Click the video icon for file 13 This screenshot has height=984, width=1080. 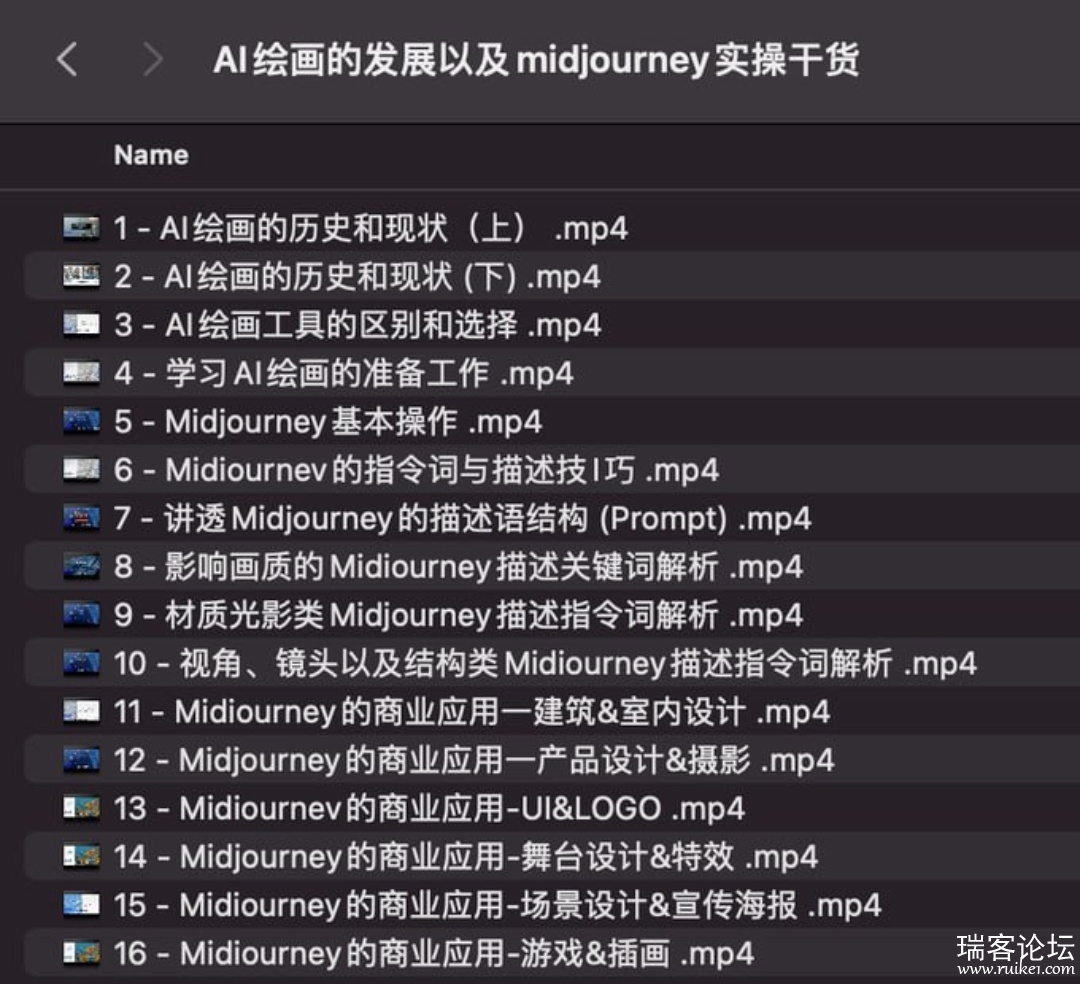[x=81, y=808]
